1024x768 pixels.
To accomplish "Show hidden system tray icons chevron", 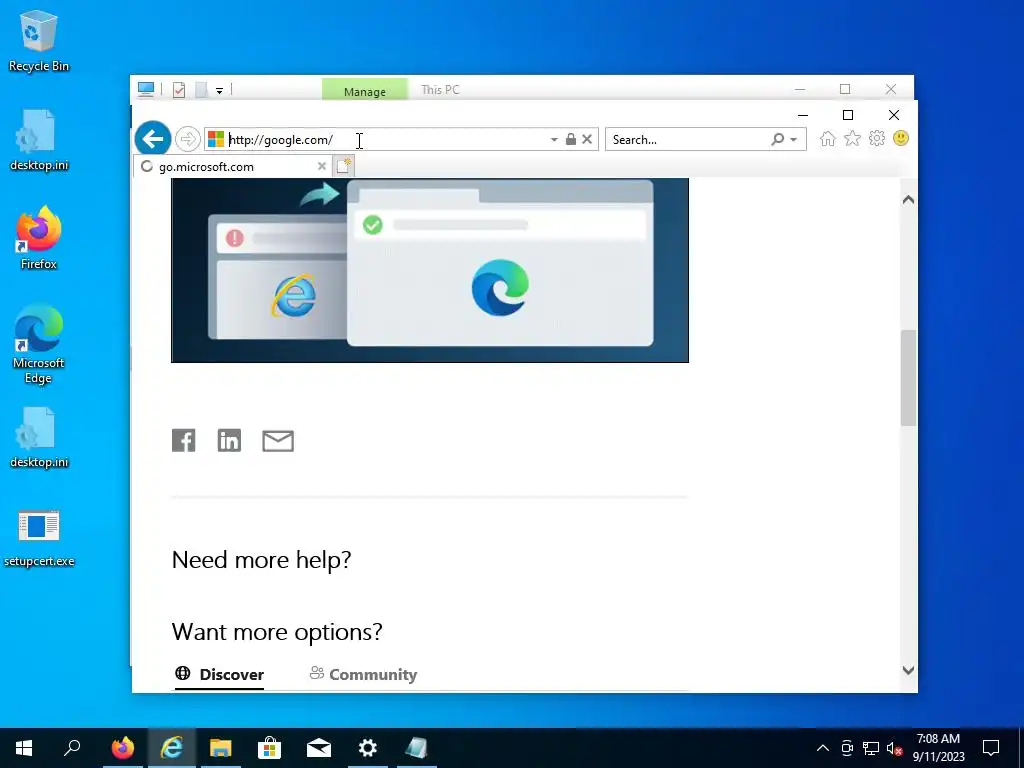I will (823, 748).
